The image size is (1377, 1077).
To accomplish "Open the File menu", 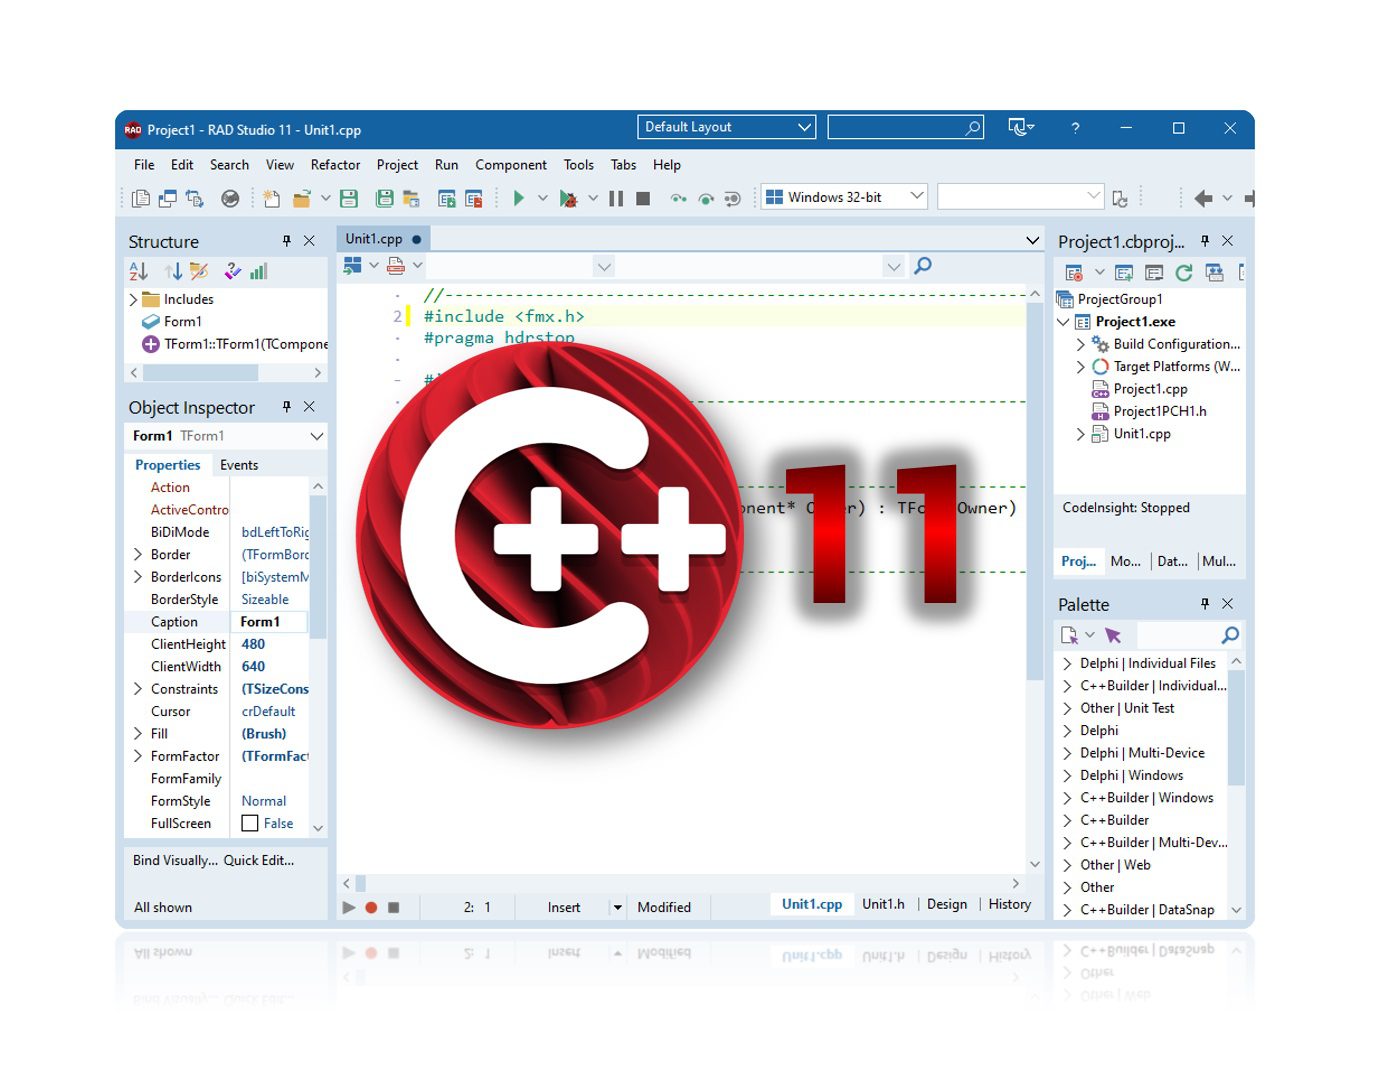I will point(144,165).
